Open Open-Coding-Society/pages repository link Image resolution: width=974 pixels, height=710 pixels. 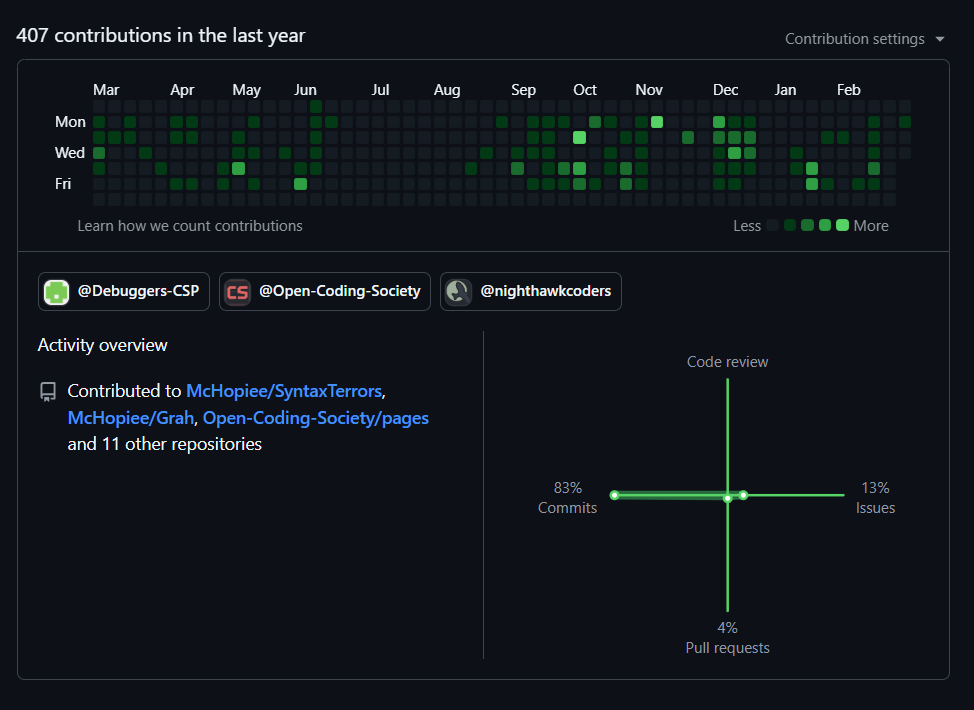pyautogui.click(x=315, y=417)
